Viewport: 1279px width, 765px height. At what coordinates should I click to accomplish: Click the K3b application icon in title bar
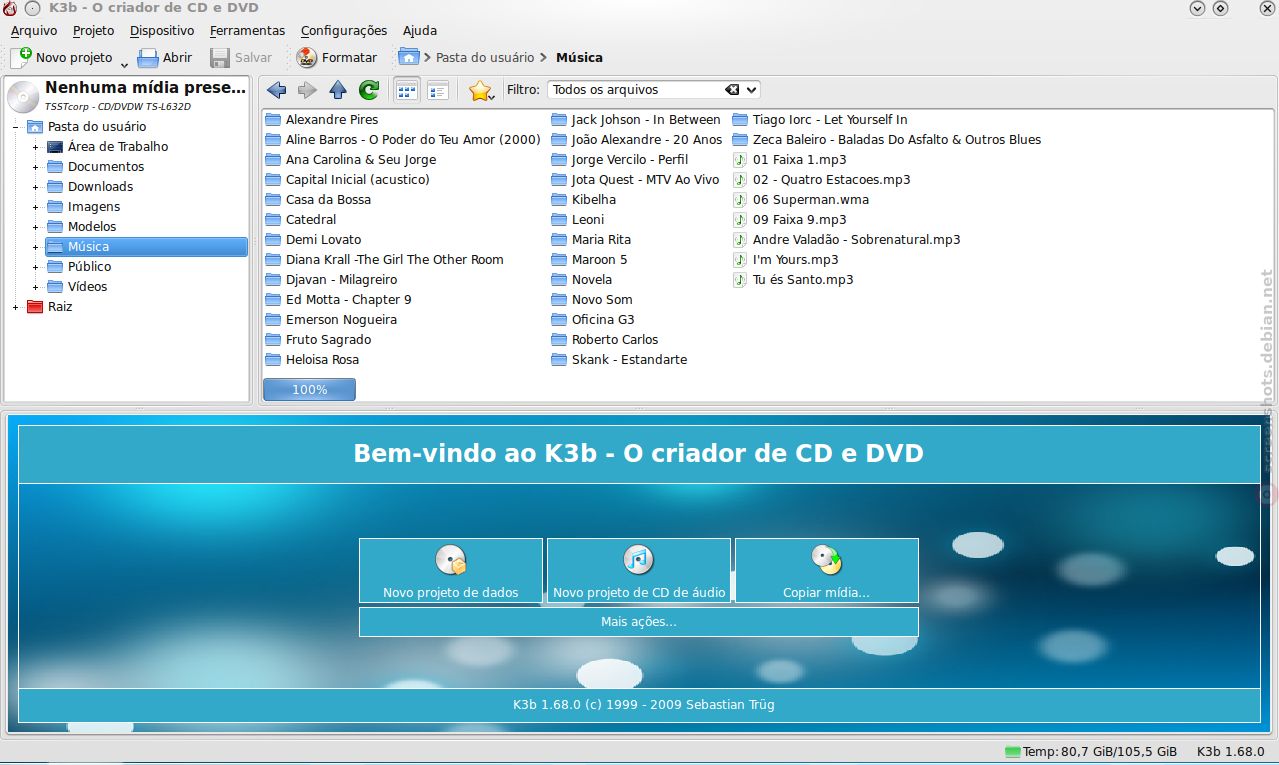click(x=10, y=8)
